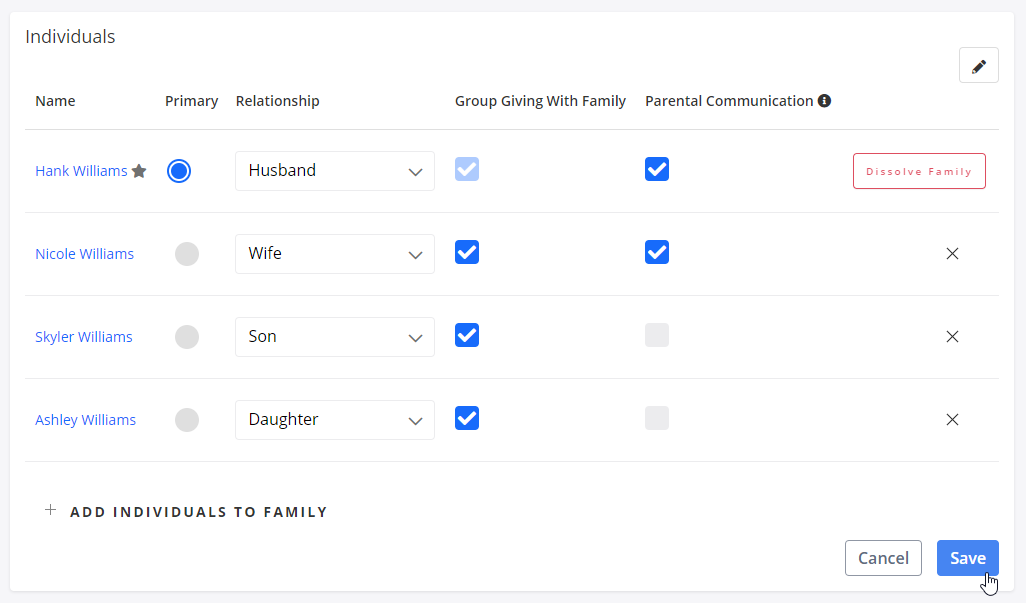
Task: Click the Dissolve Family button
Action: point(918,170)
